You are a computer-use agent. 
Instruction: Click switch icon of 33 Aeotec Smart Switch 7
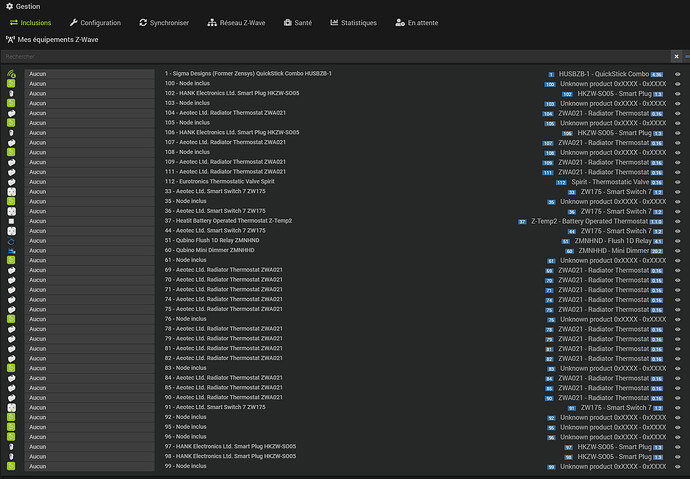11,191
